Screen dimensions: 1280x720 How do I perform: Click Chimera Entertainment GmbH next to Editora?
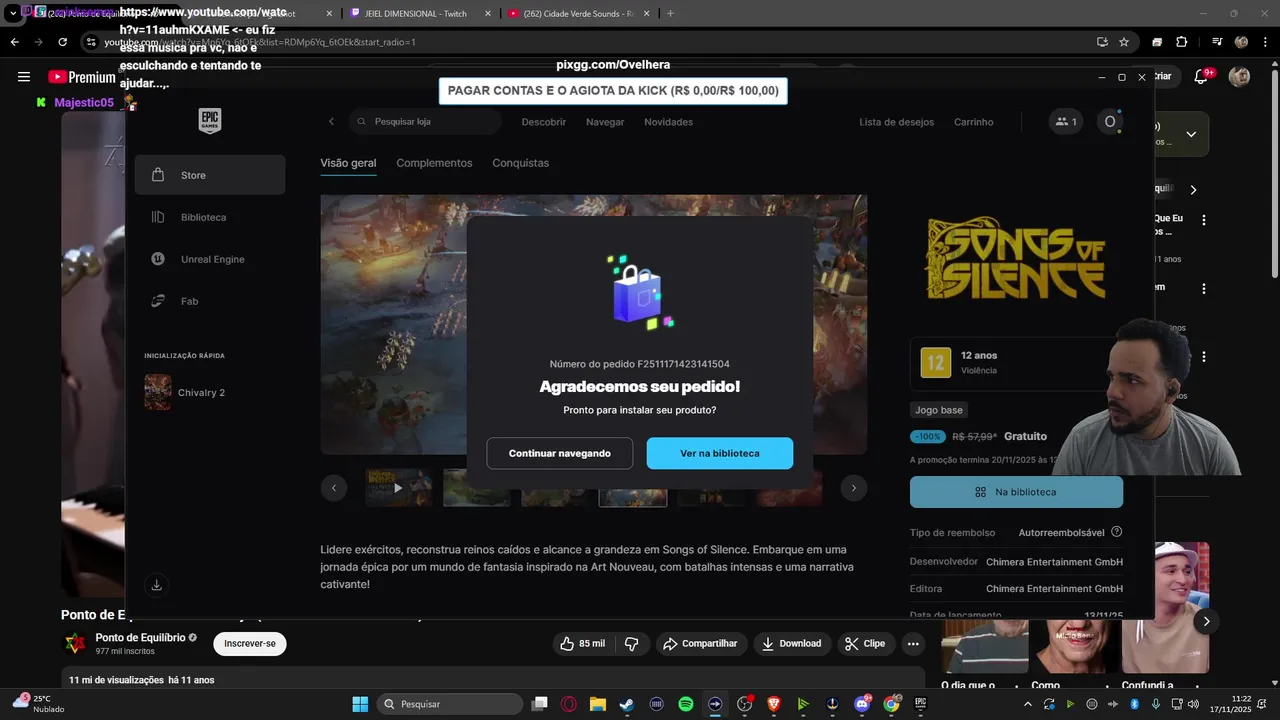[1054, 589]
